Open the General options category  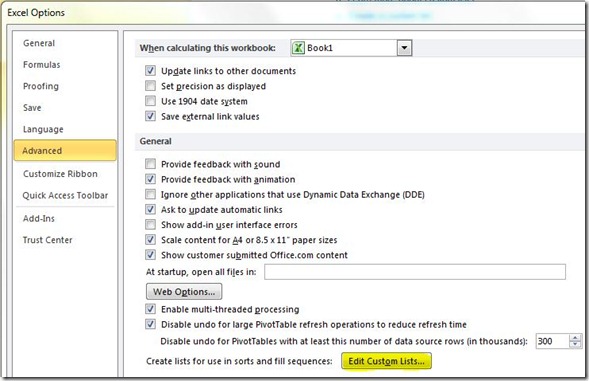click(x=39, y=43)
